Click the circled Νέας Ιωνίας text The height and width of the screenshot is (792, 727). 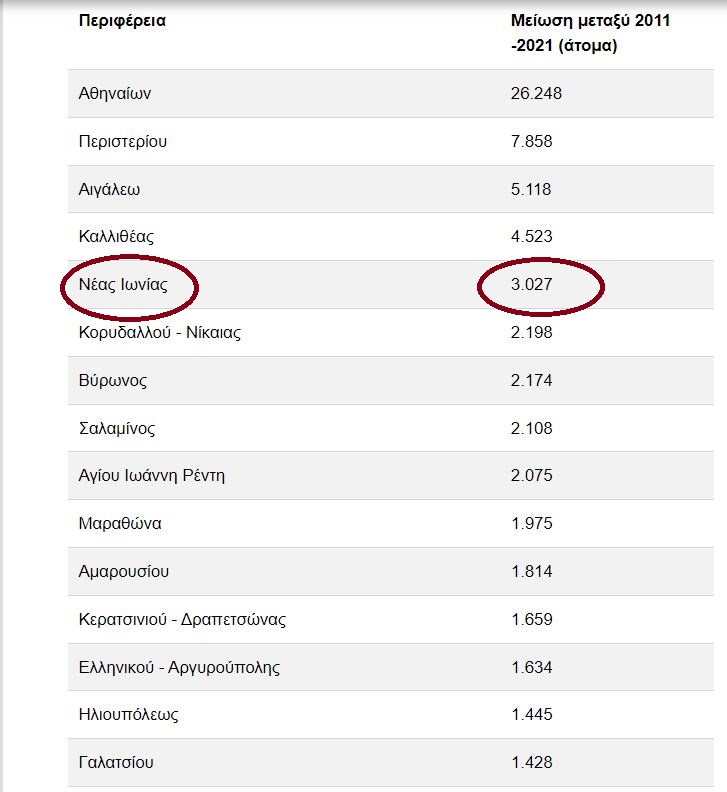tap(123, 284)
